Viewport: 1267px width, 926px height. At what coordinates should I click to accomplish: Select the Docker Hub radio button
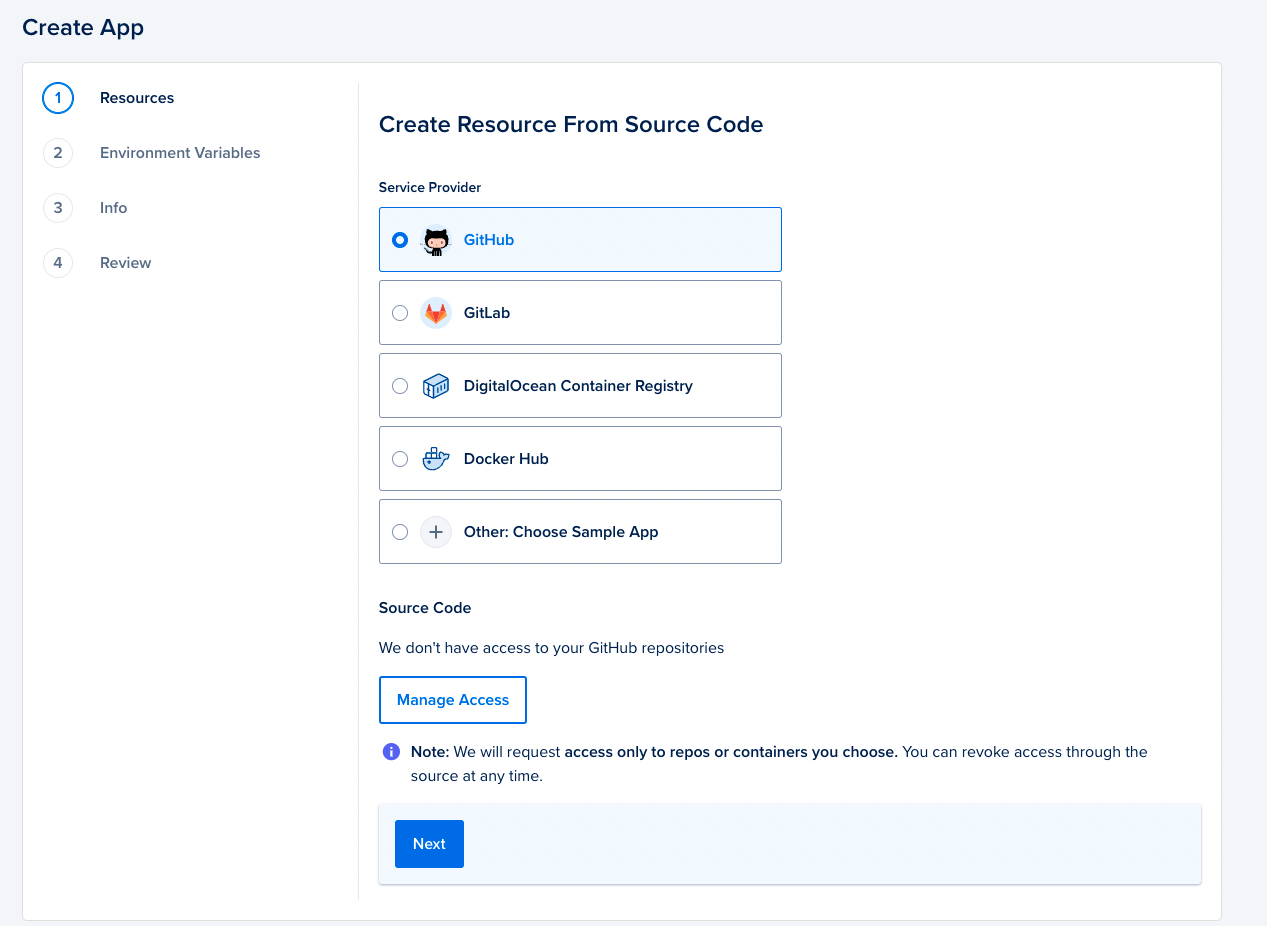(x=400, y=459)
